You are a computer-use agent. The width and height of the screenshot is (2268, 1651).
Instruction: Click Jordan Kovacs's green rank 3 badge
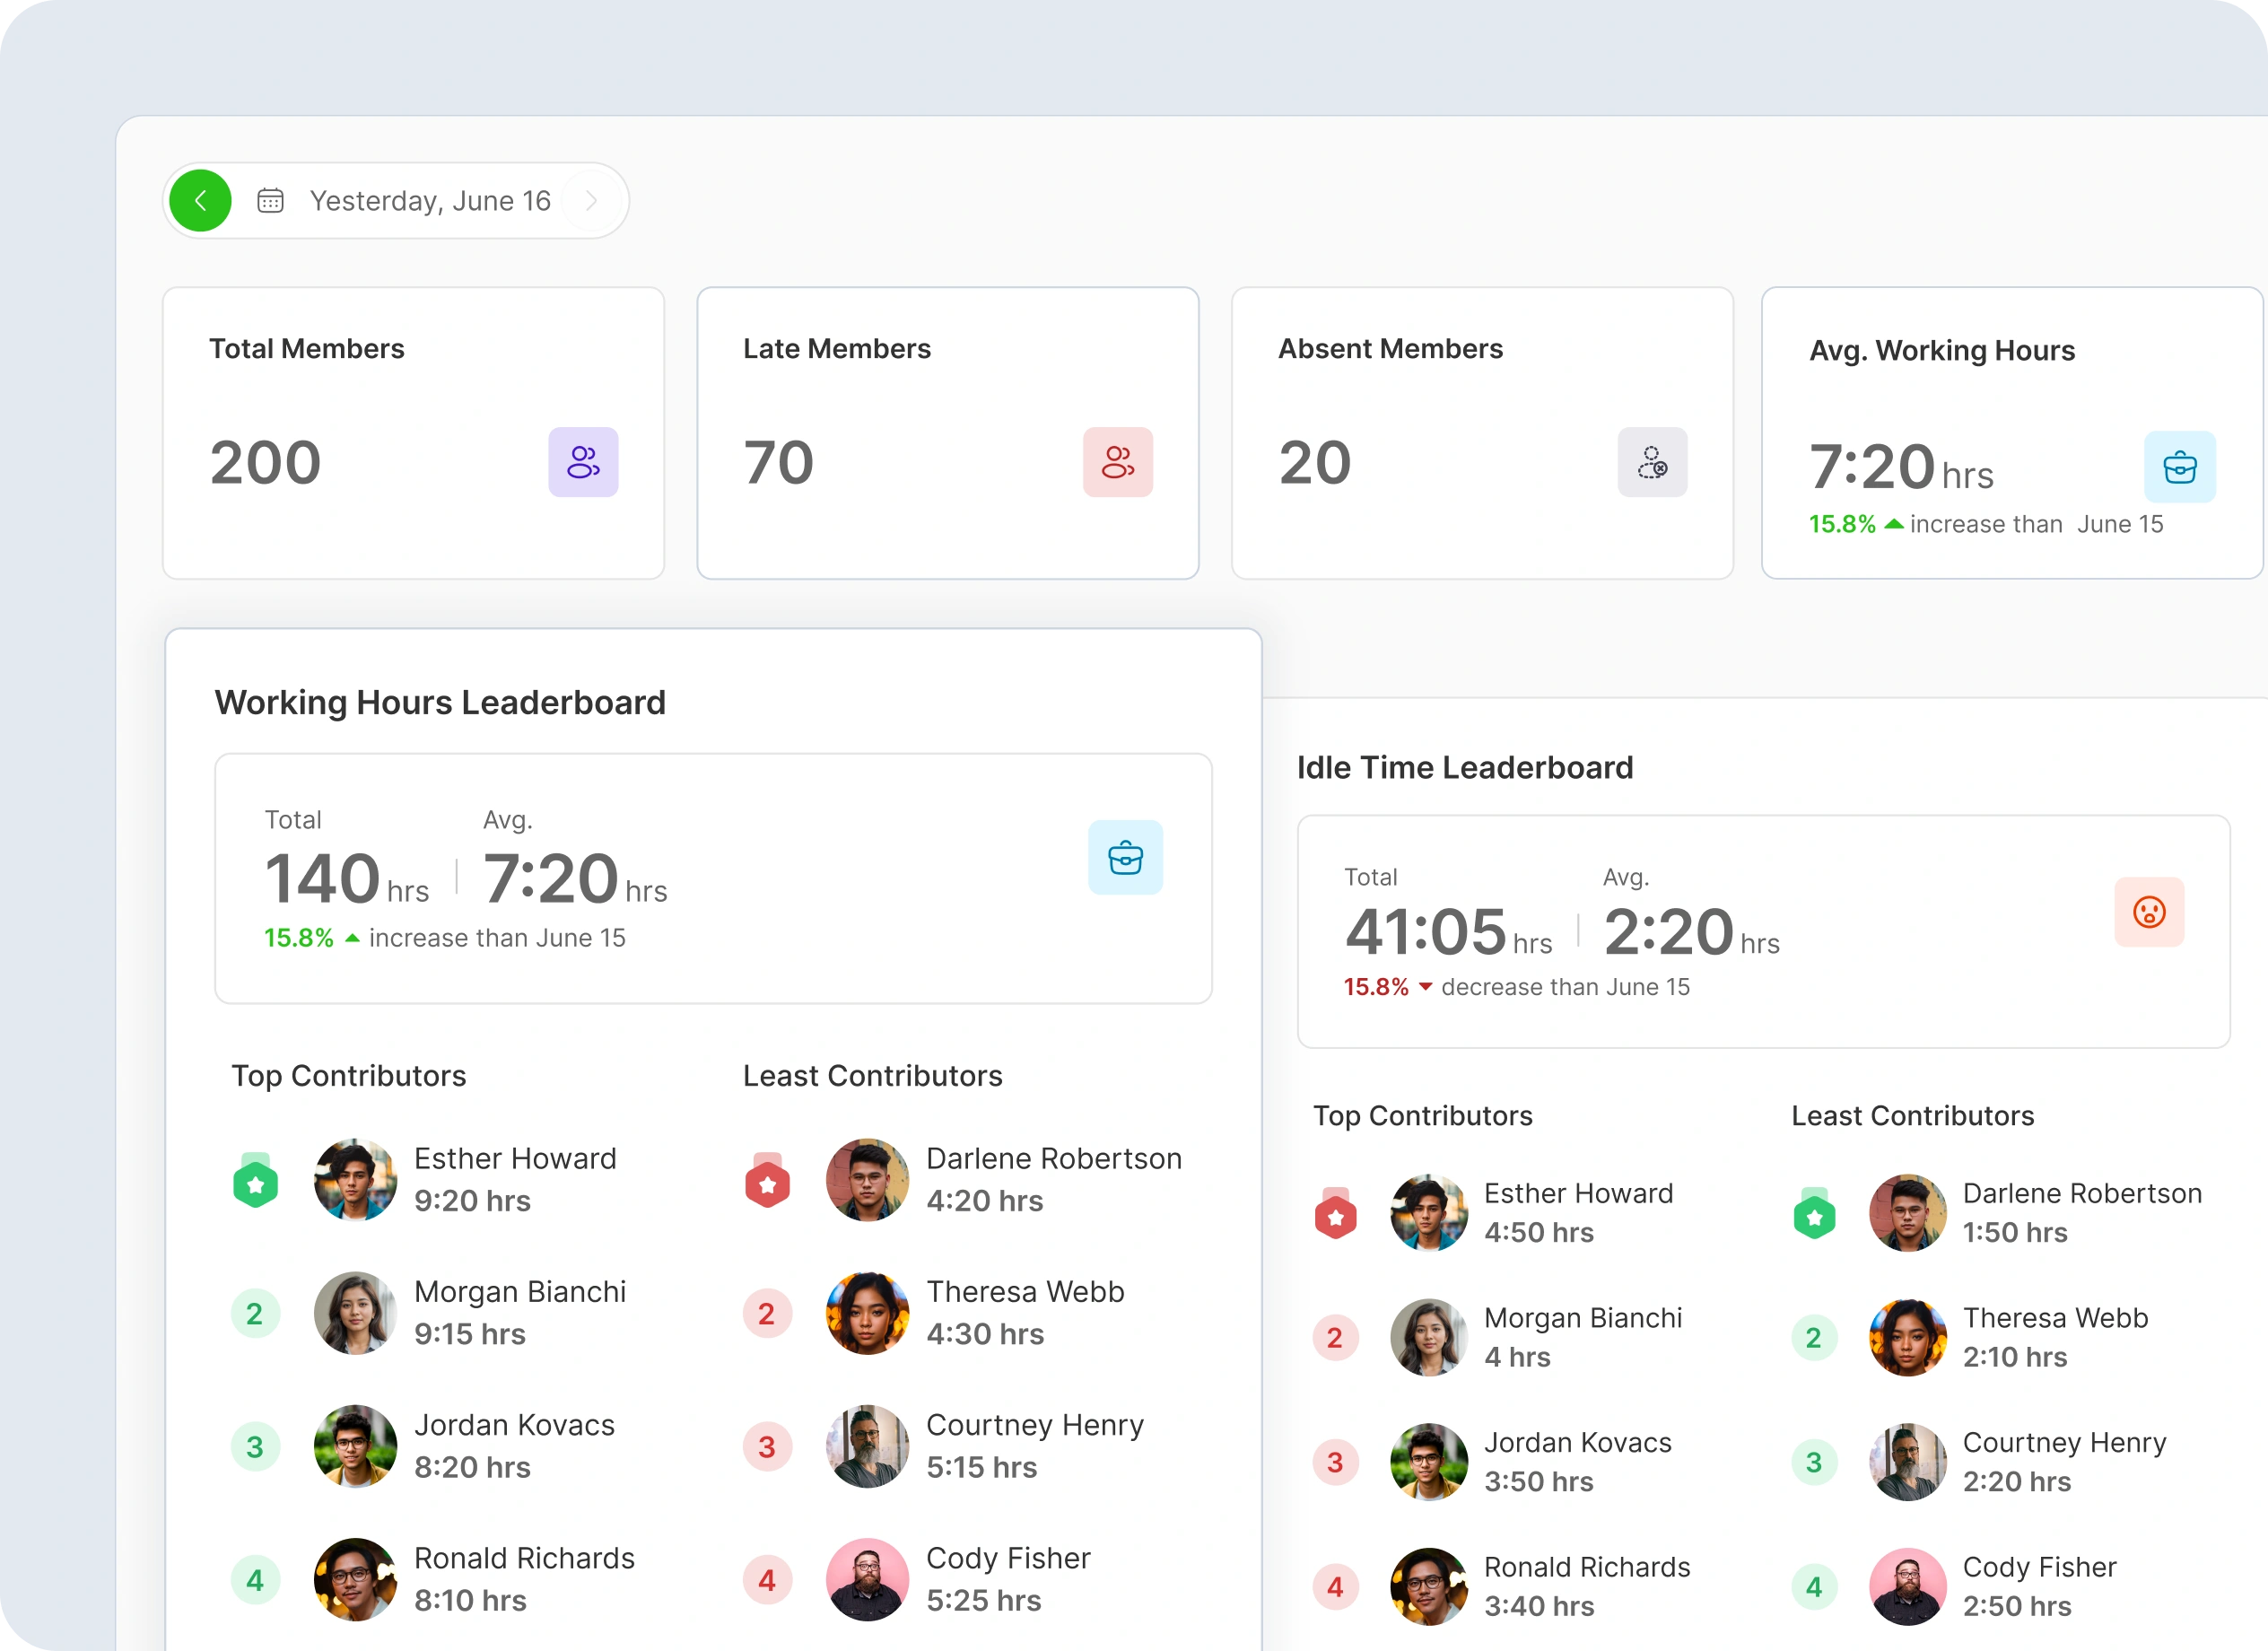(x=256, y=1447)
